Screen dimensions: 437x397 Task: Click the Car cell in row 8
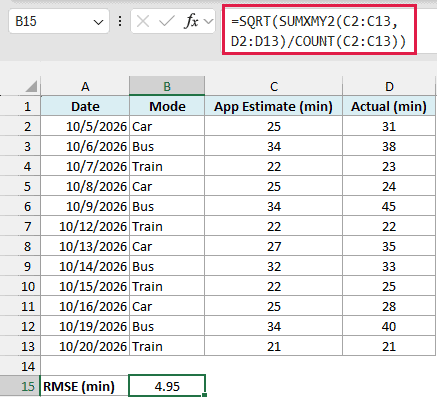(x=167, y=246)
